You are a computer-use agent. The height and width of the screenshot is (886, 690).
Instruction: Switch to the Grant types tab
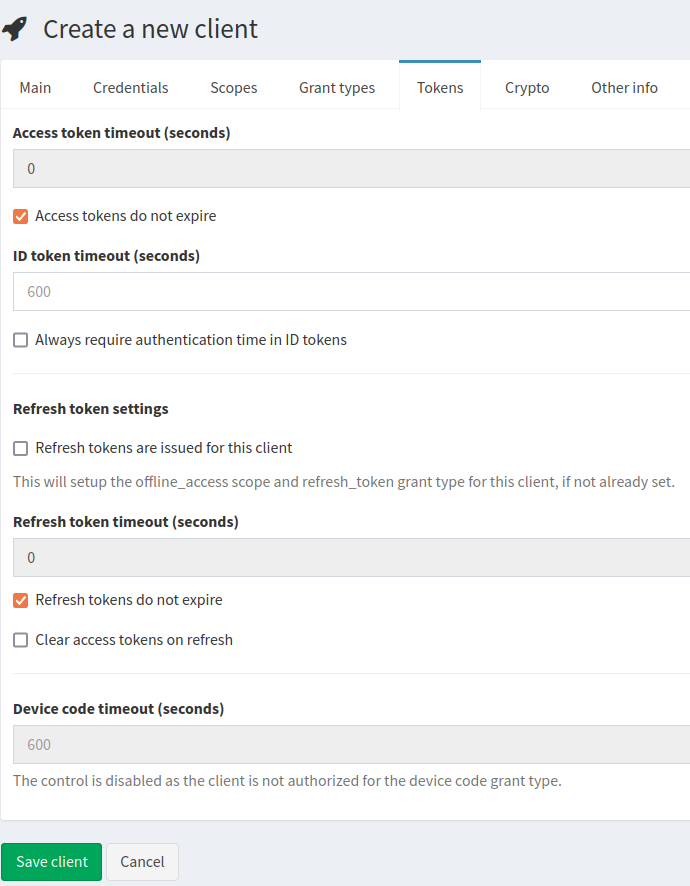(336, 87)
